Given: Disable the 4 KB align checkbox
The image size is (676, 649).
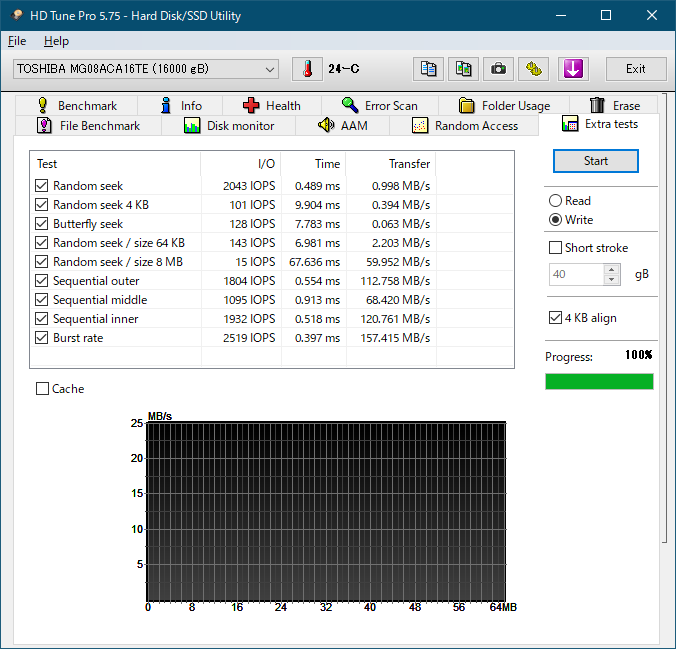Looking at the screenshot, I should pos(555,318).
